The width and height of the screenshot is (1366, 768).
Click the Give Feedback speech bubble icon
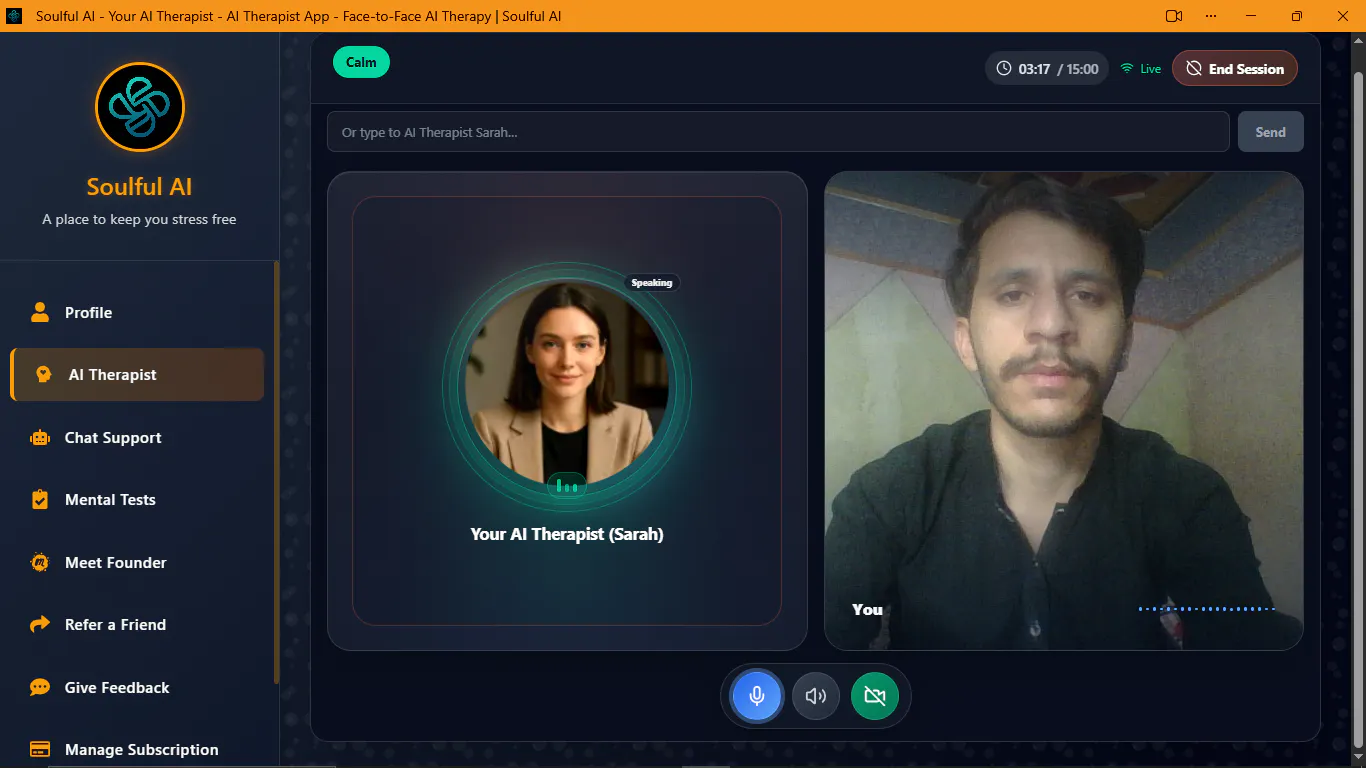(40, 687)
